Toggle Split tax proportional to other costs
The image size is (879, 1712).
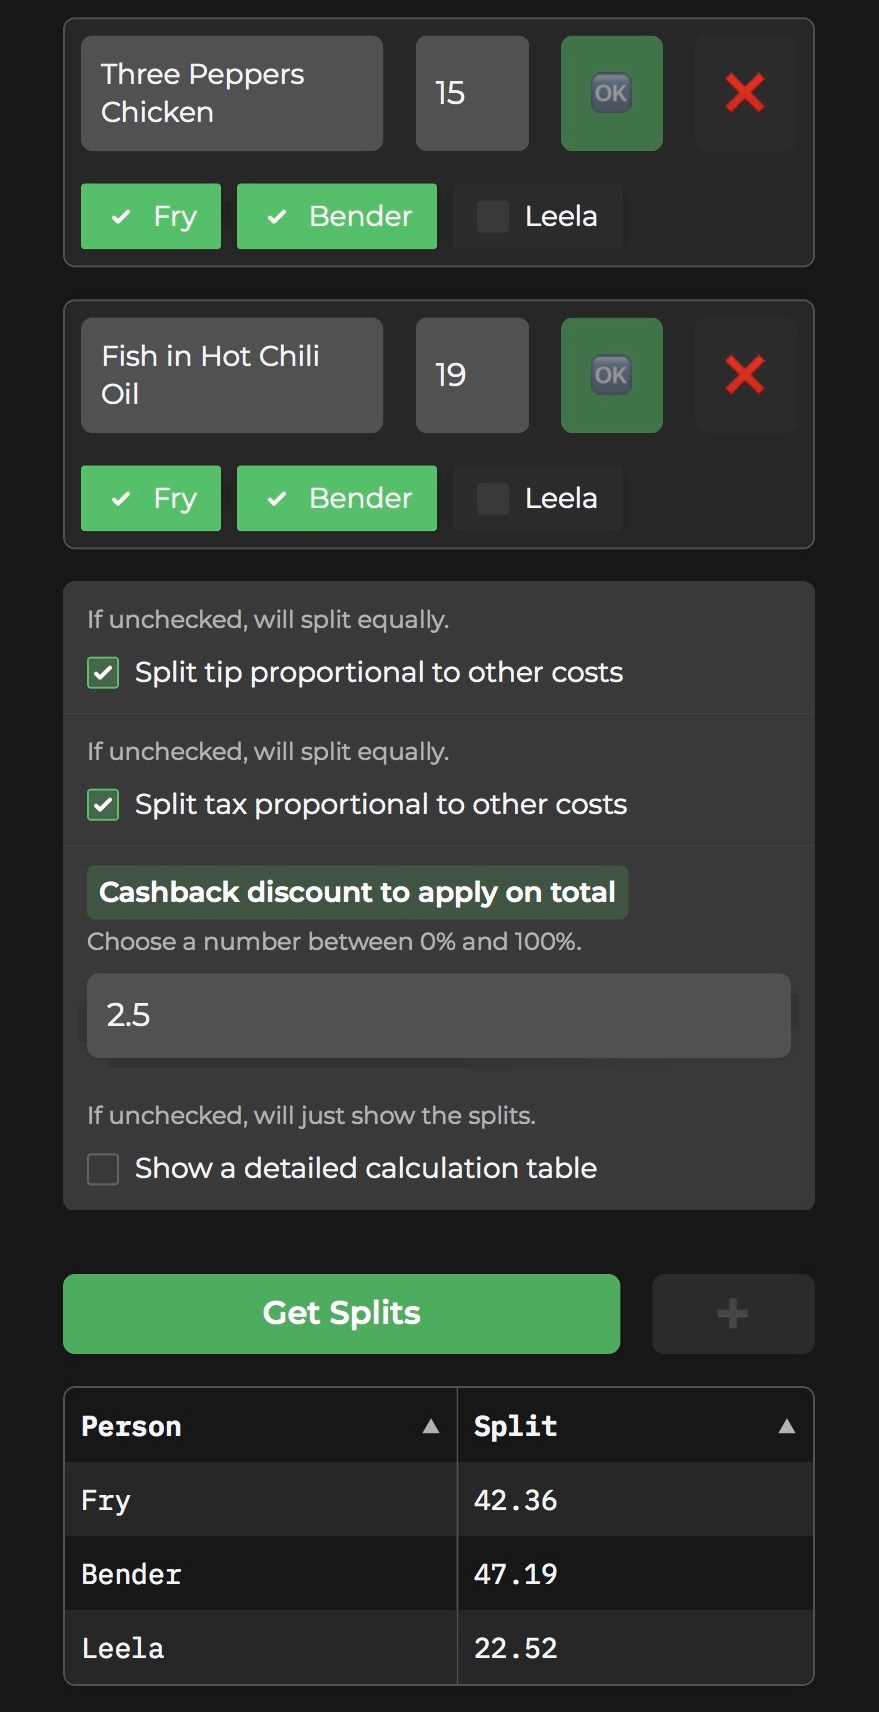coord(103,805)
